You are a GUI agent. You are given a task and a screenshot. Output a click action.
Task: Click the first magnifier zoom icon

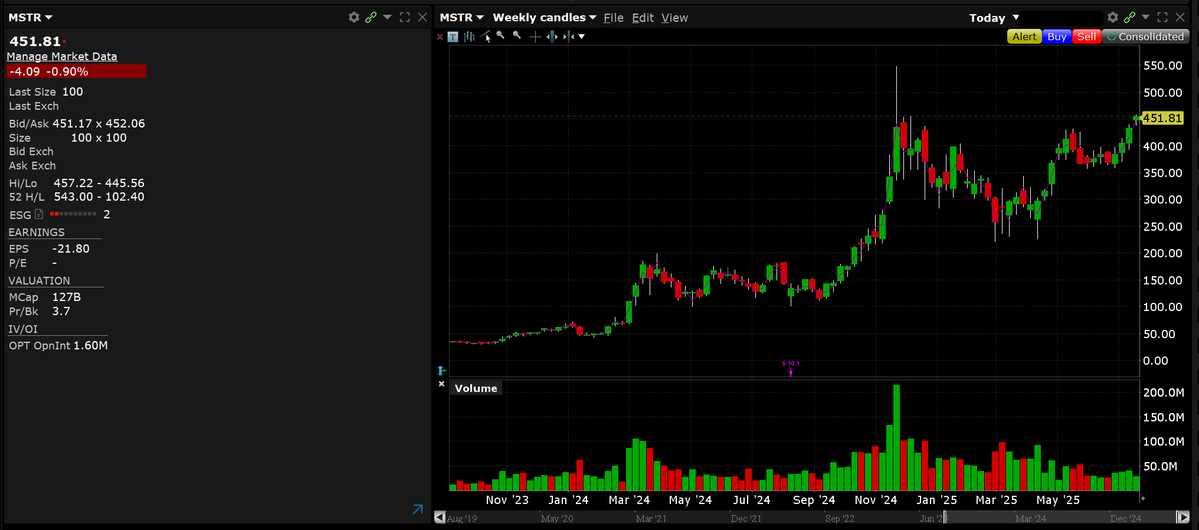(x=501, y=35)
